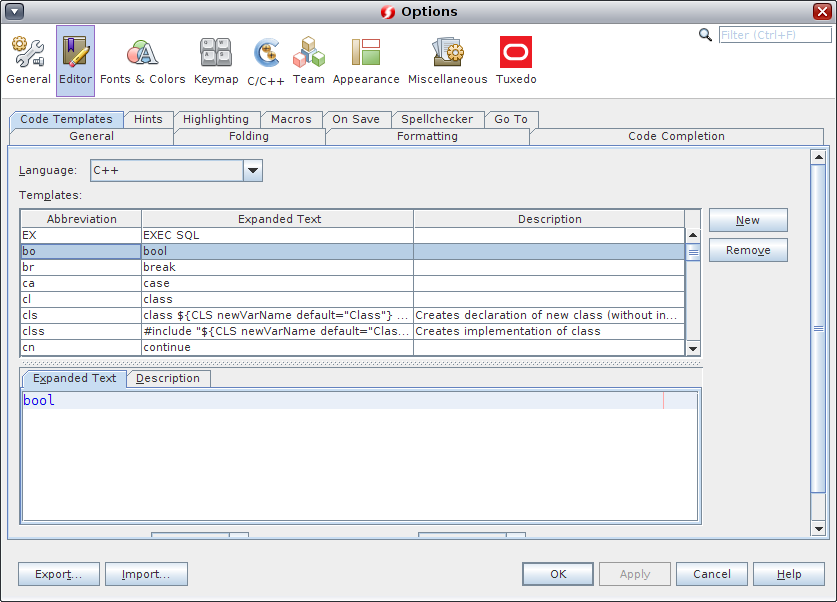Switch to the Macros tab

click(291, 119)
